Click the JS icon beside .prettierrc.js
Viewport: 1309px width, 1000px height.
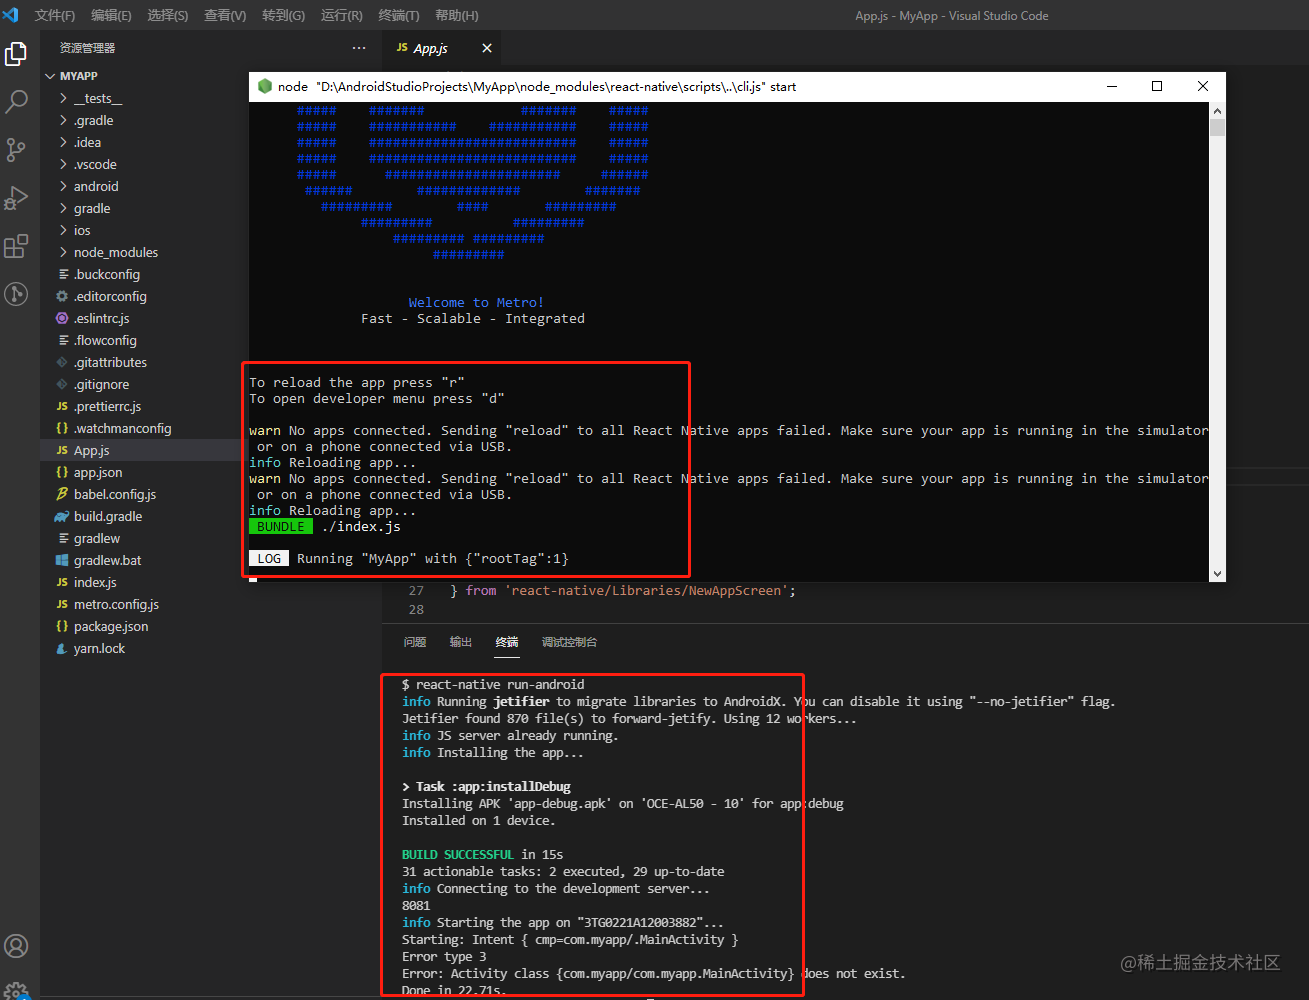(62, 406)
